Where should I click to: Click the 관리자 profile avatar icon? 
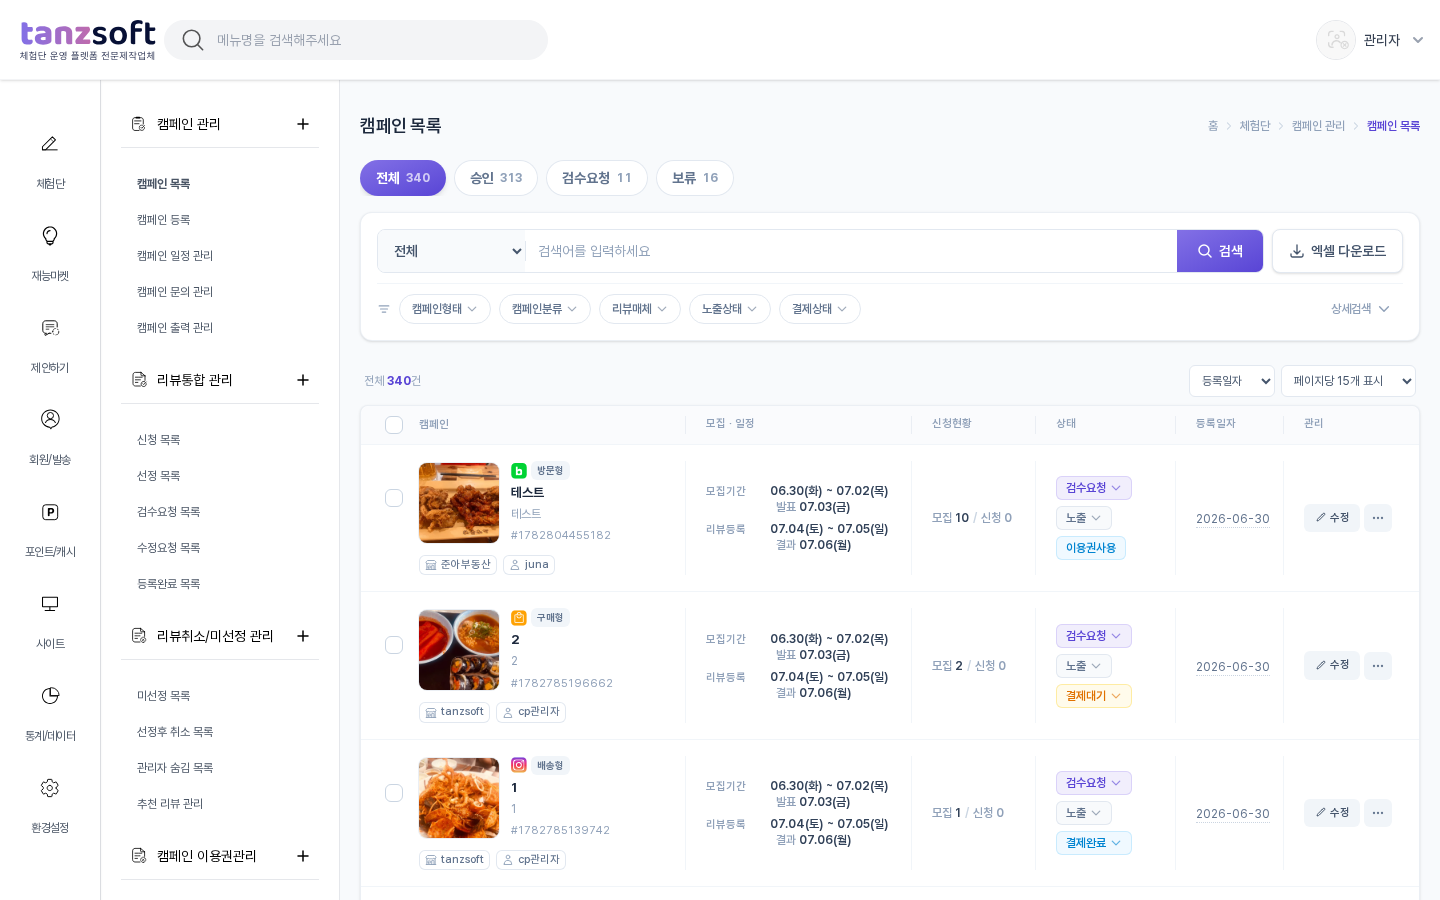1336,40
